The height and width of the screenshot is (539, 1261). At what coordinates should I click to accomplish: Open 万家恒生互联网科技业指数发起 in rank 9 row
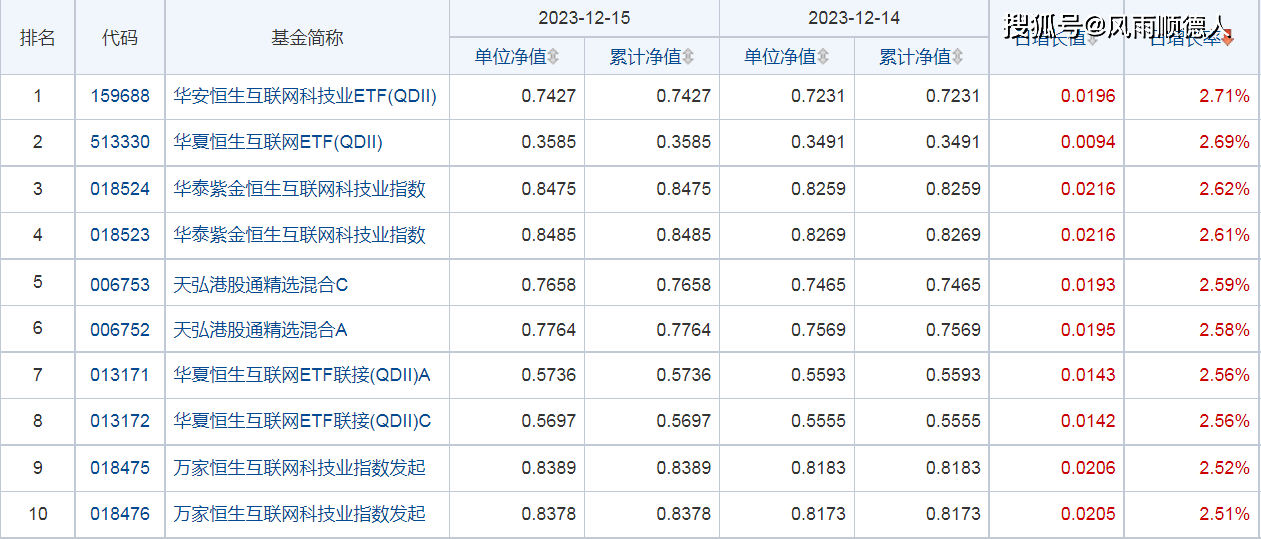(x=300, y=467)
